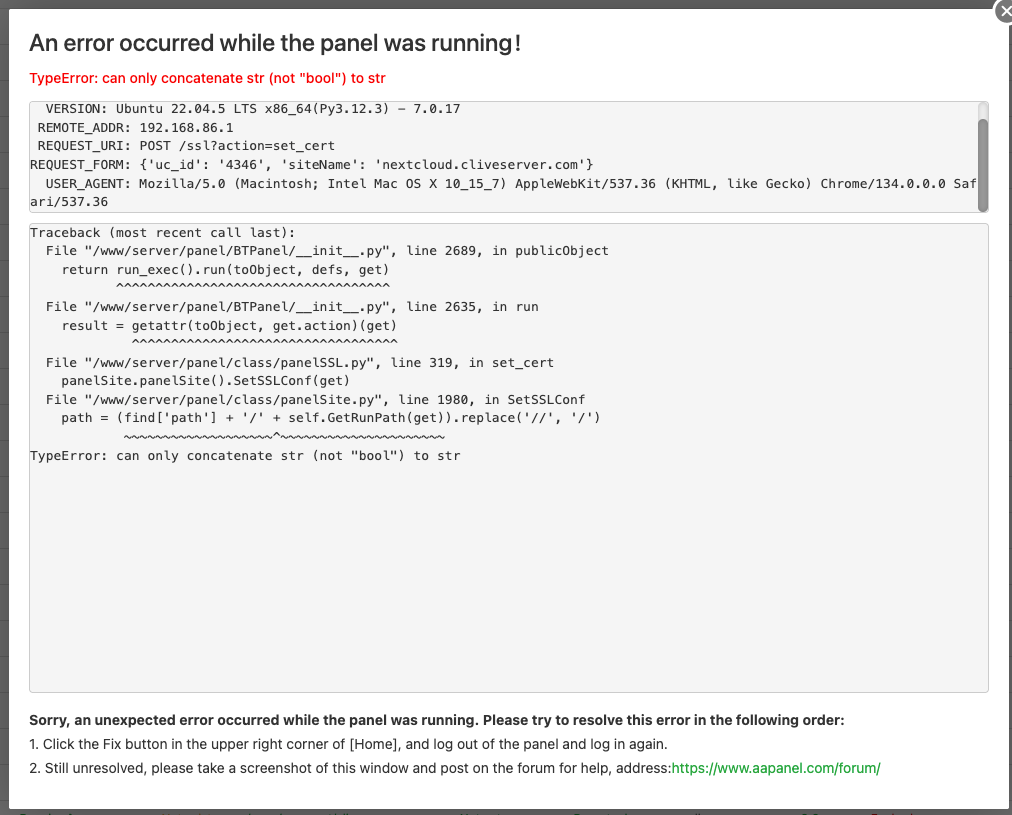Click the final TypeError line in the traceback
The image size is (1012, 815).
tap(245, 455)
